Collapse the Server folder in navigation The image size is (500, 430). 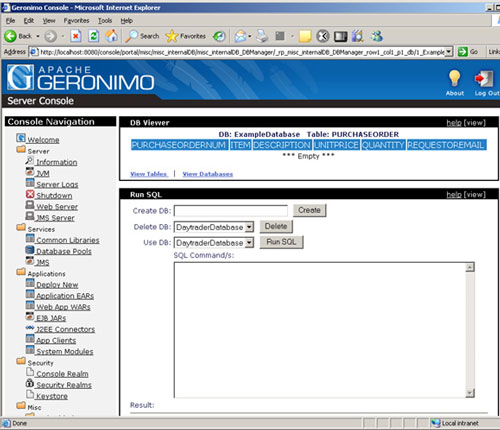(x=21, y=150)
